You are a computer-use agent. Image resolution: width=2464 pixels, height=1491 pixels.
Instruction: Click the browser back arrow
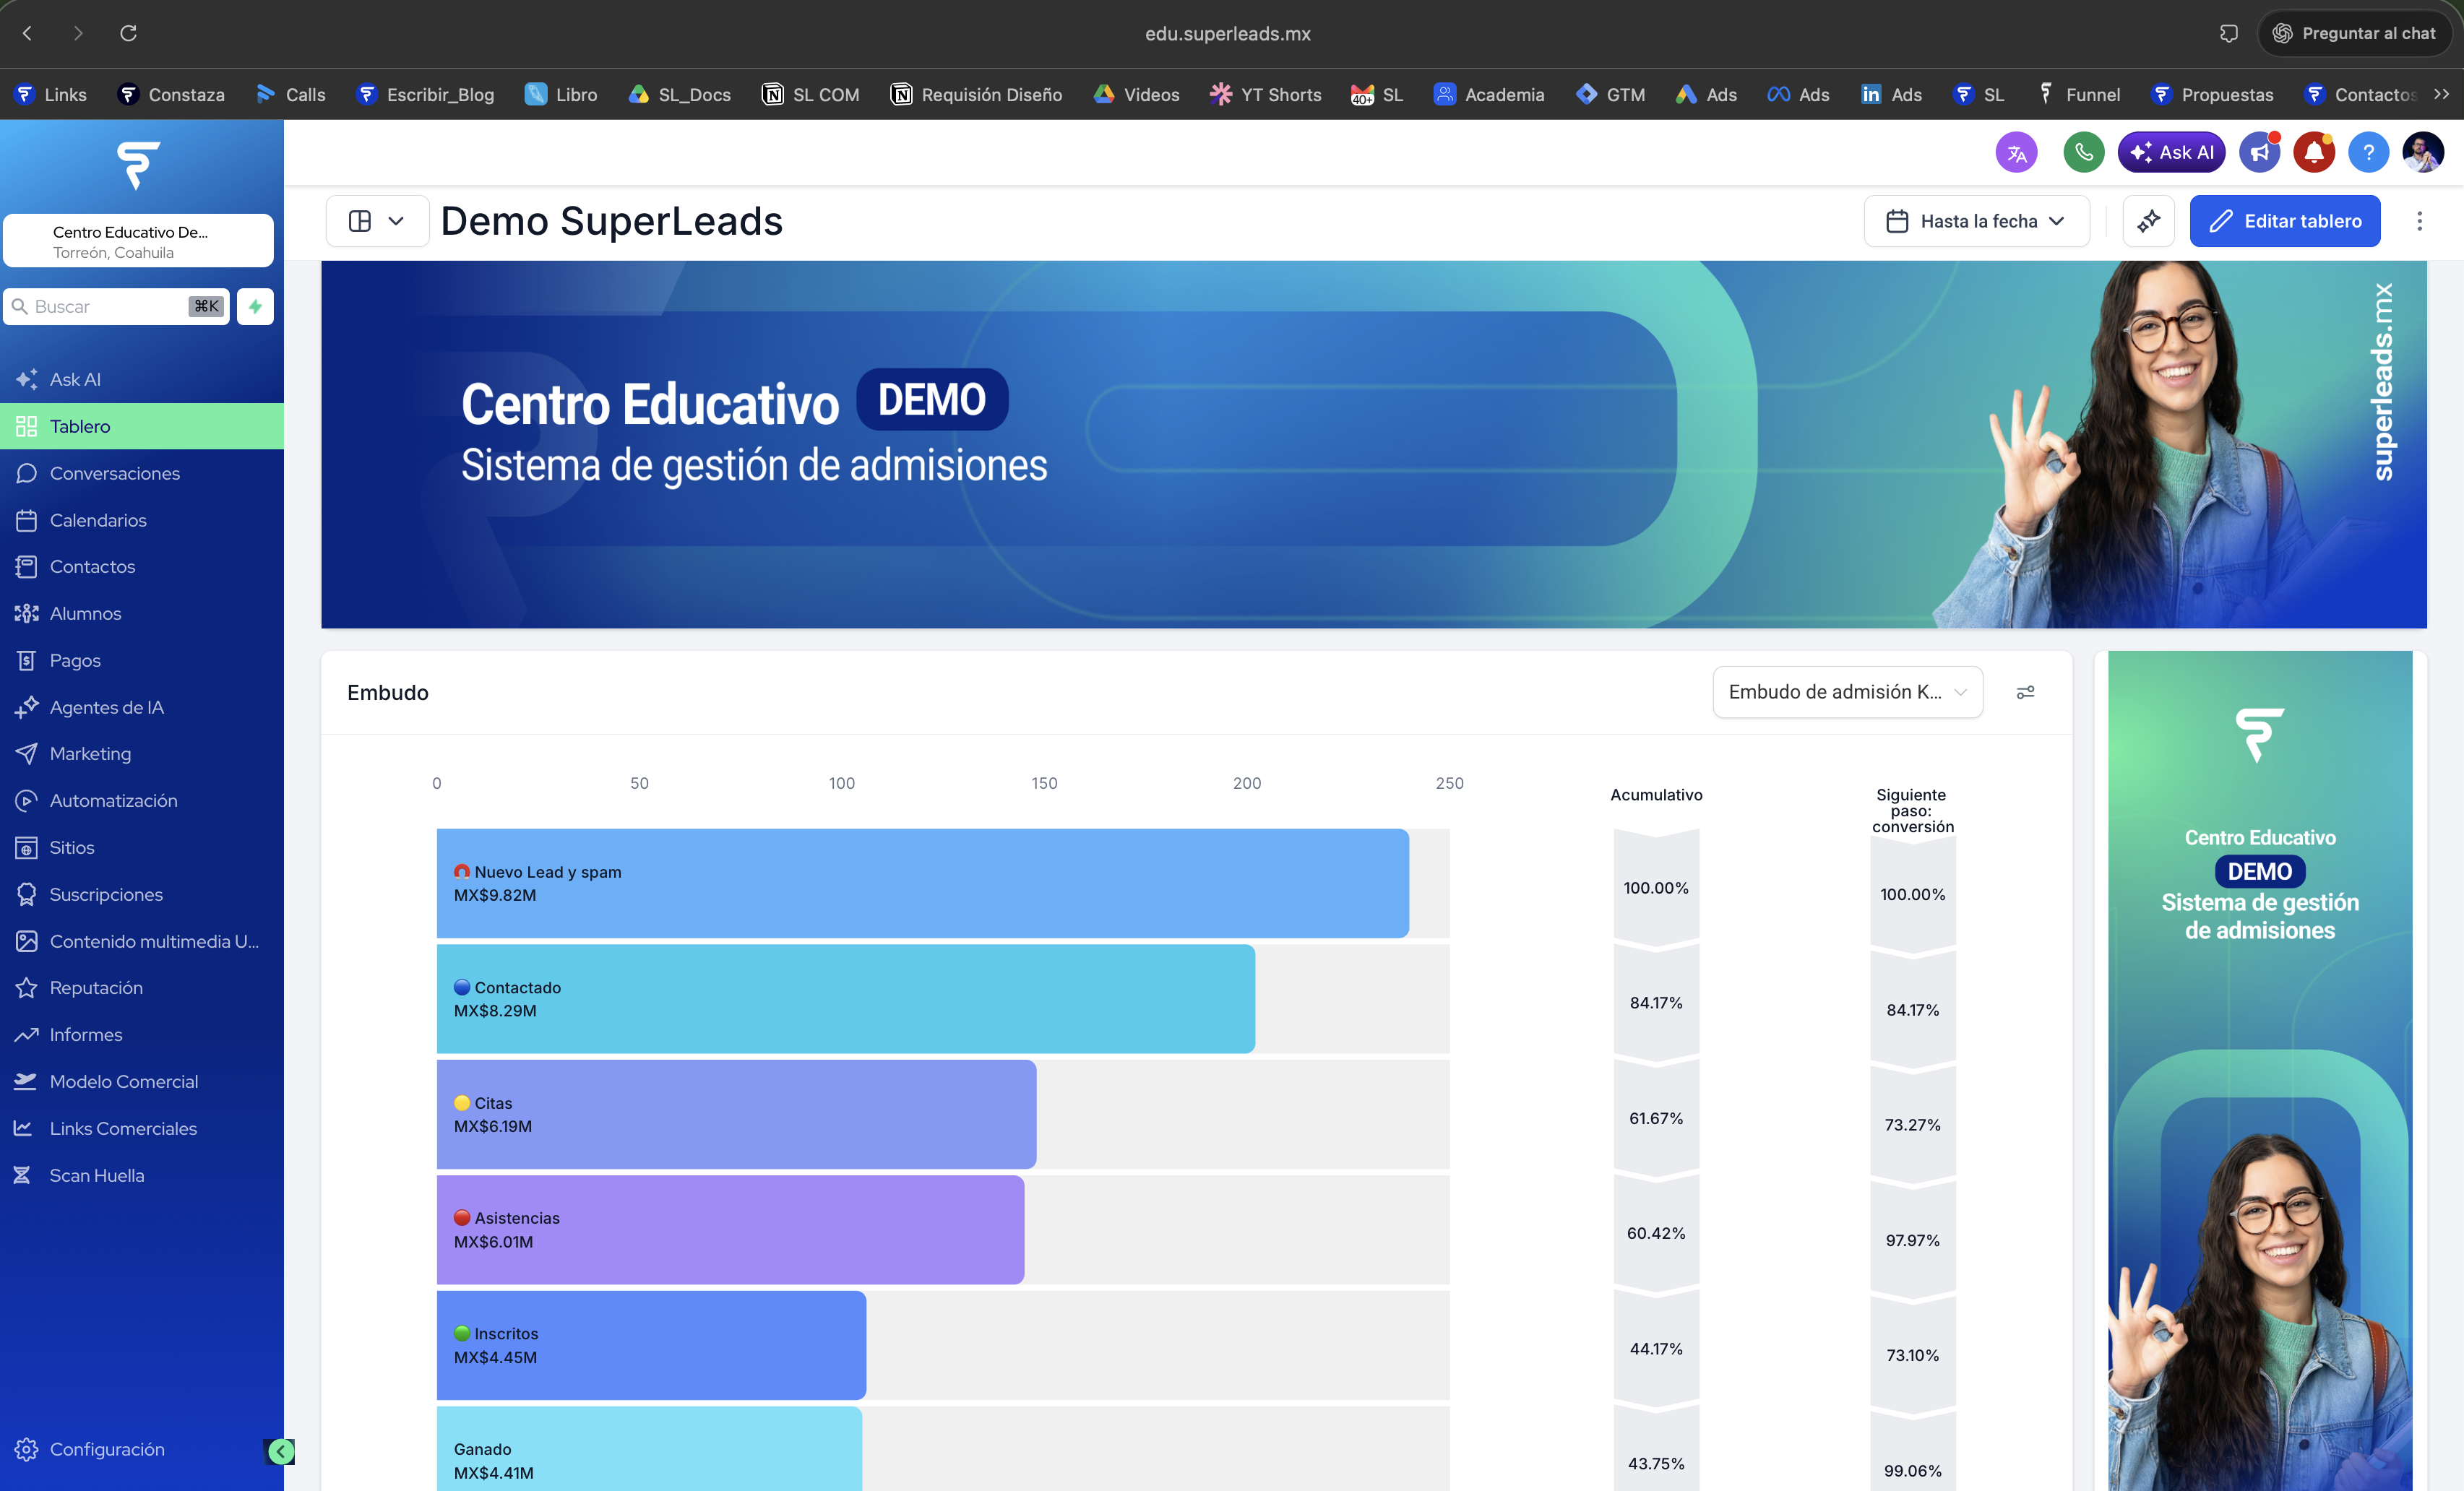coord(28,33)
